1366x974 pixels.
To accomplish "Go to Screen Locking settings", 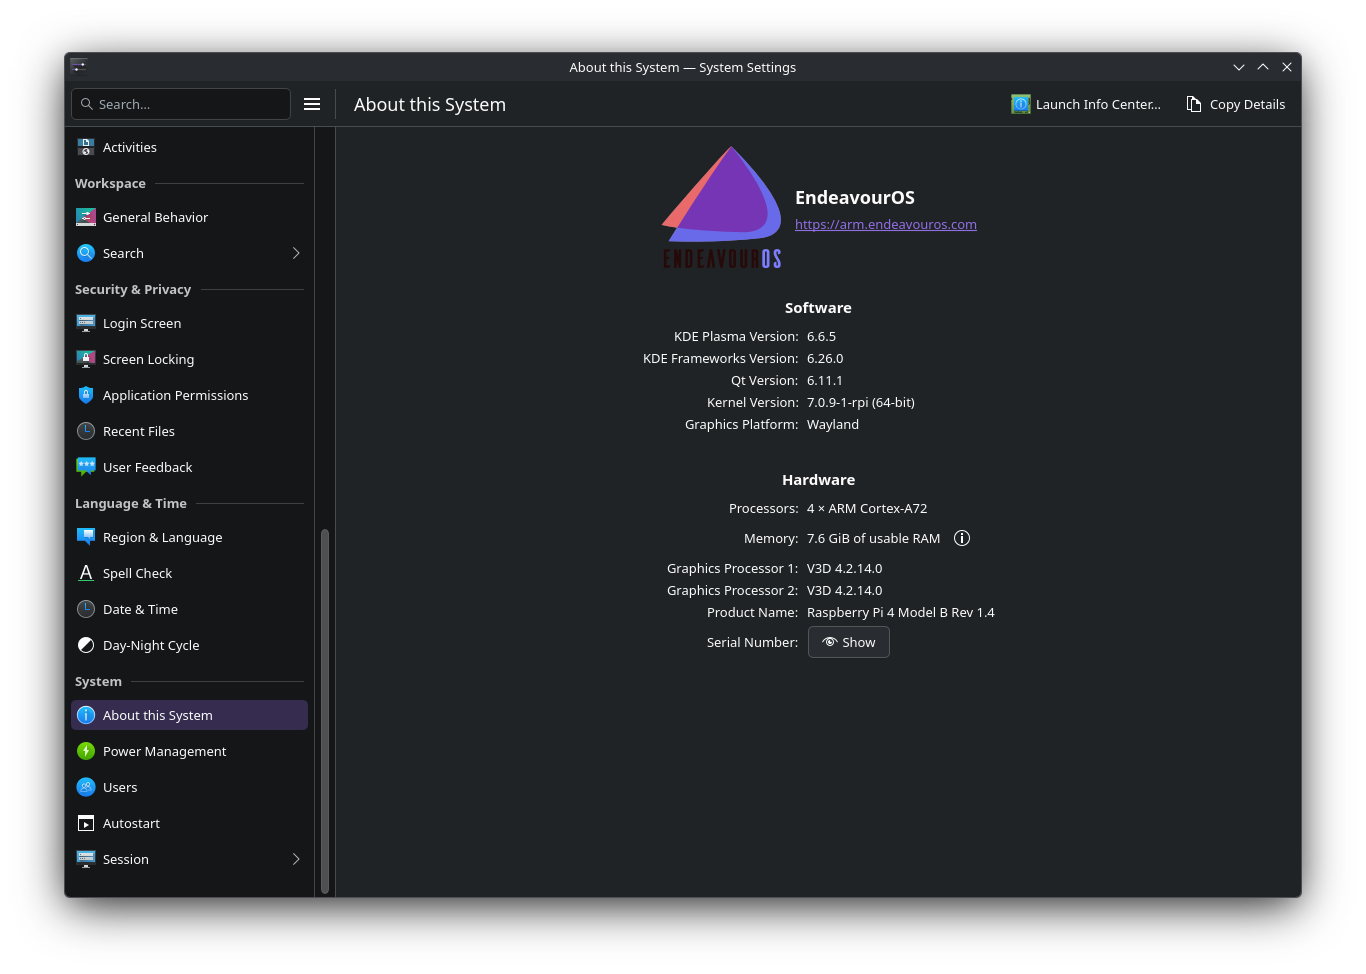I will (x=189, y=359).
